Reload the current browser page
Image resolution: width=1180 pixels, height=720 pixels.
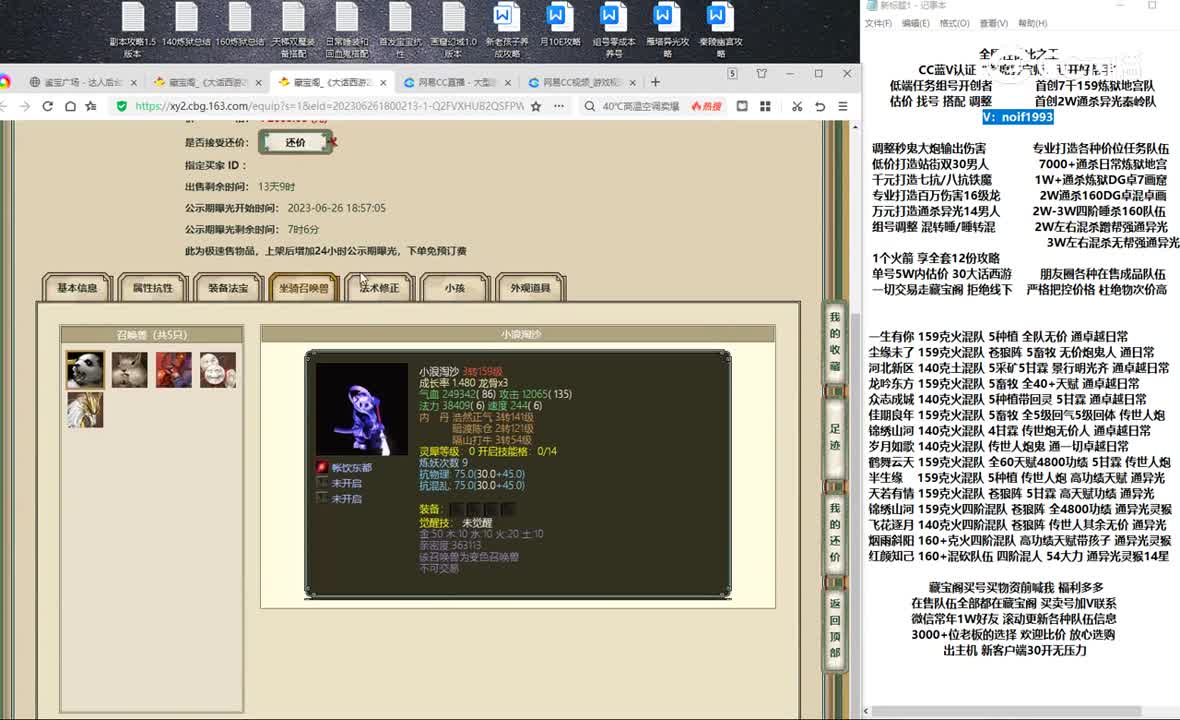(x=47, y=106)
